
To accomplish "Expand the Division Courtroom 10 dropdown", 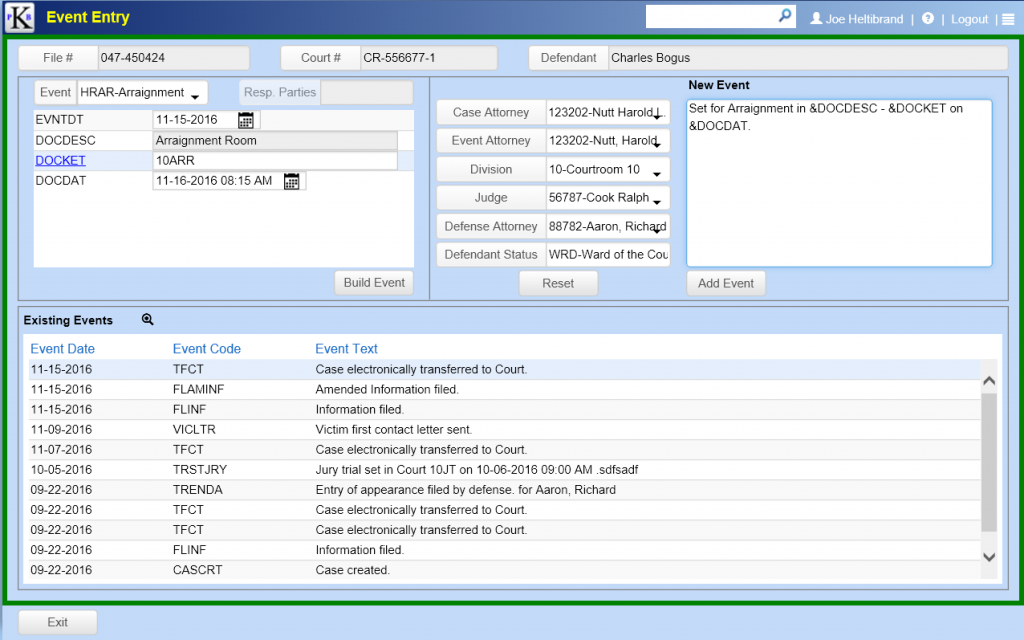I will [657, 173].
